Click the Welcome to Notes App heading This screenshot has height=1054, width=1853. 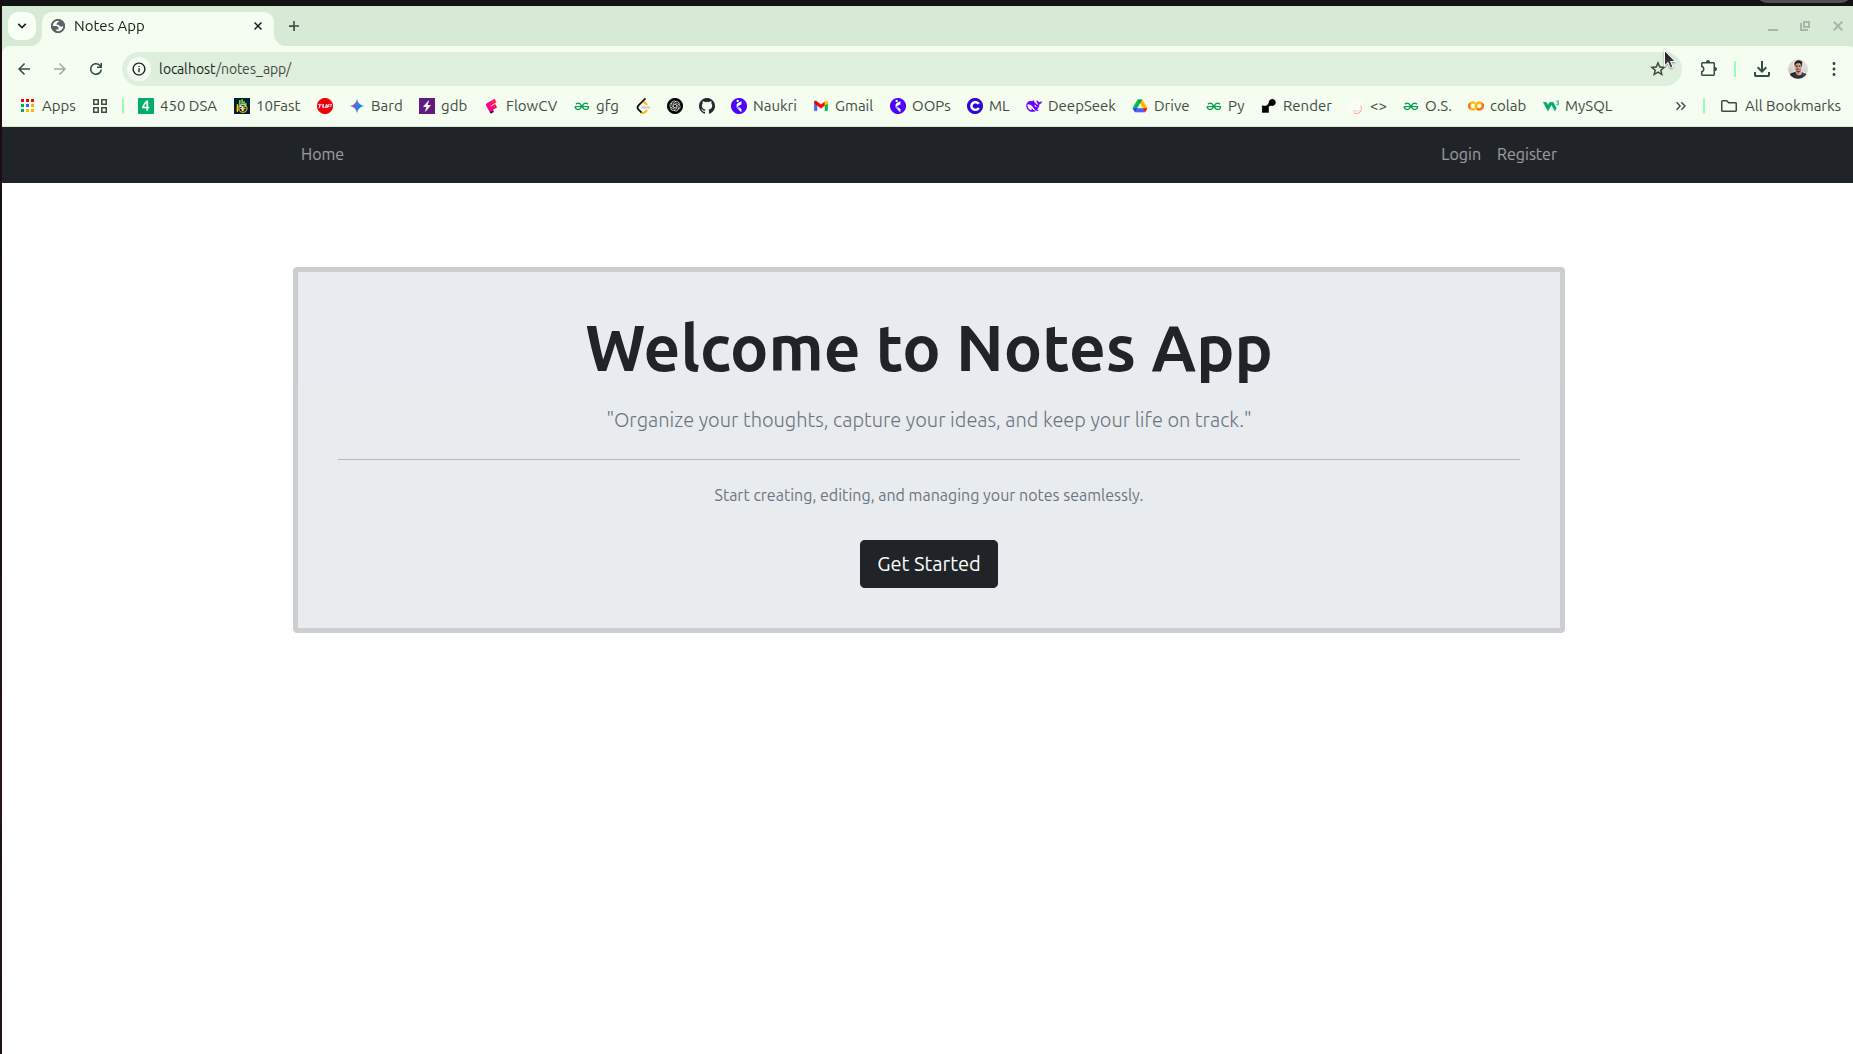(x=929, y=350)
